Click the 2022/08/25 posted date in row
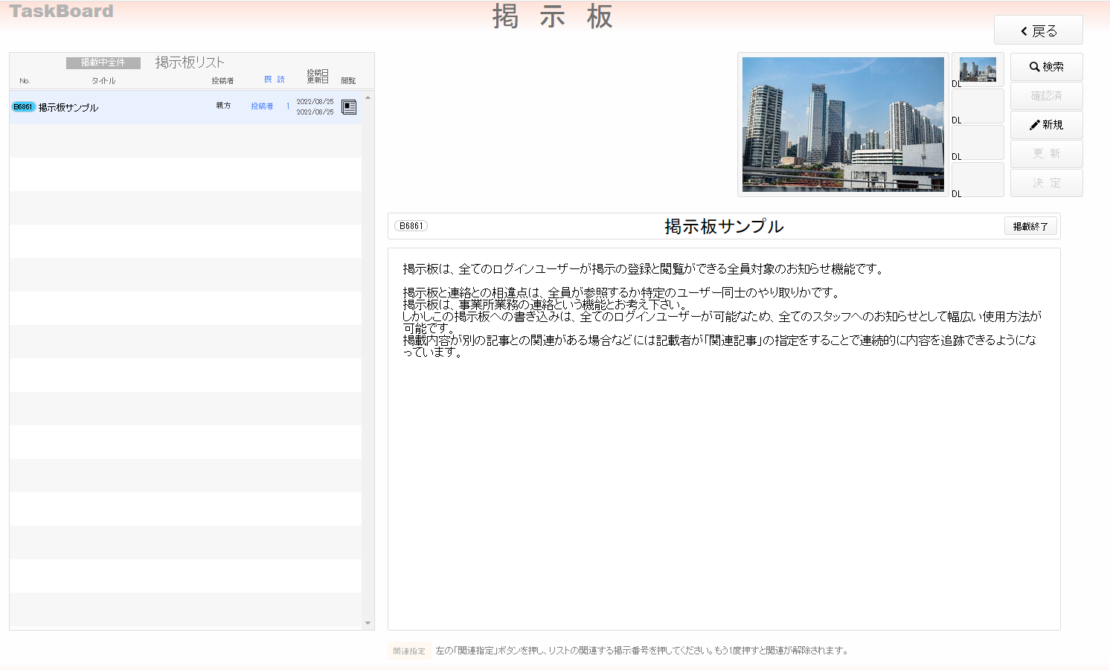This screenshot has width=1110, height=670. pos(315,102)
